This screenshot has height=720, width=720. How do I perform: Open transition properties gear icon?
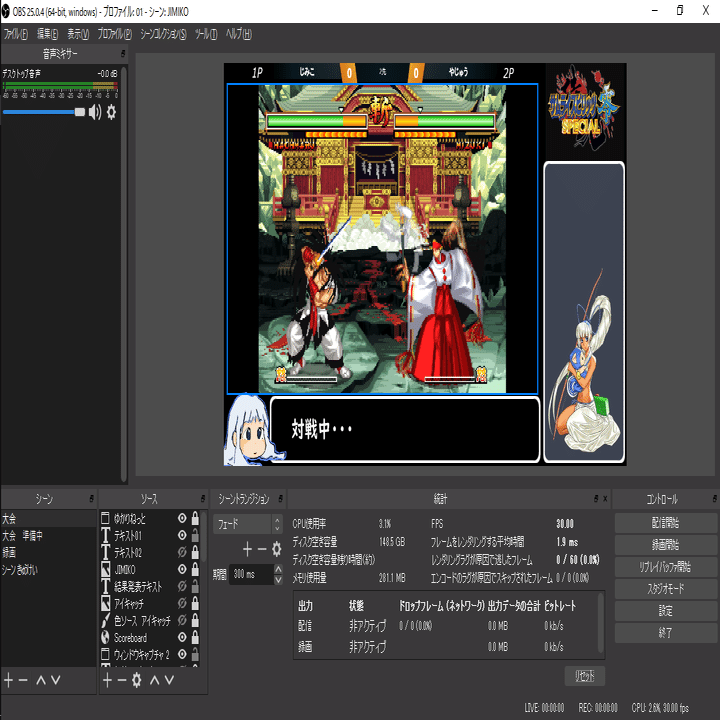[x=276, y=549]
